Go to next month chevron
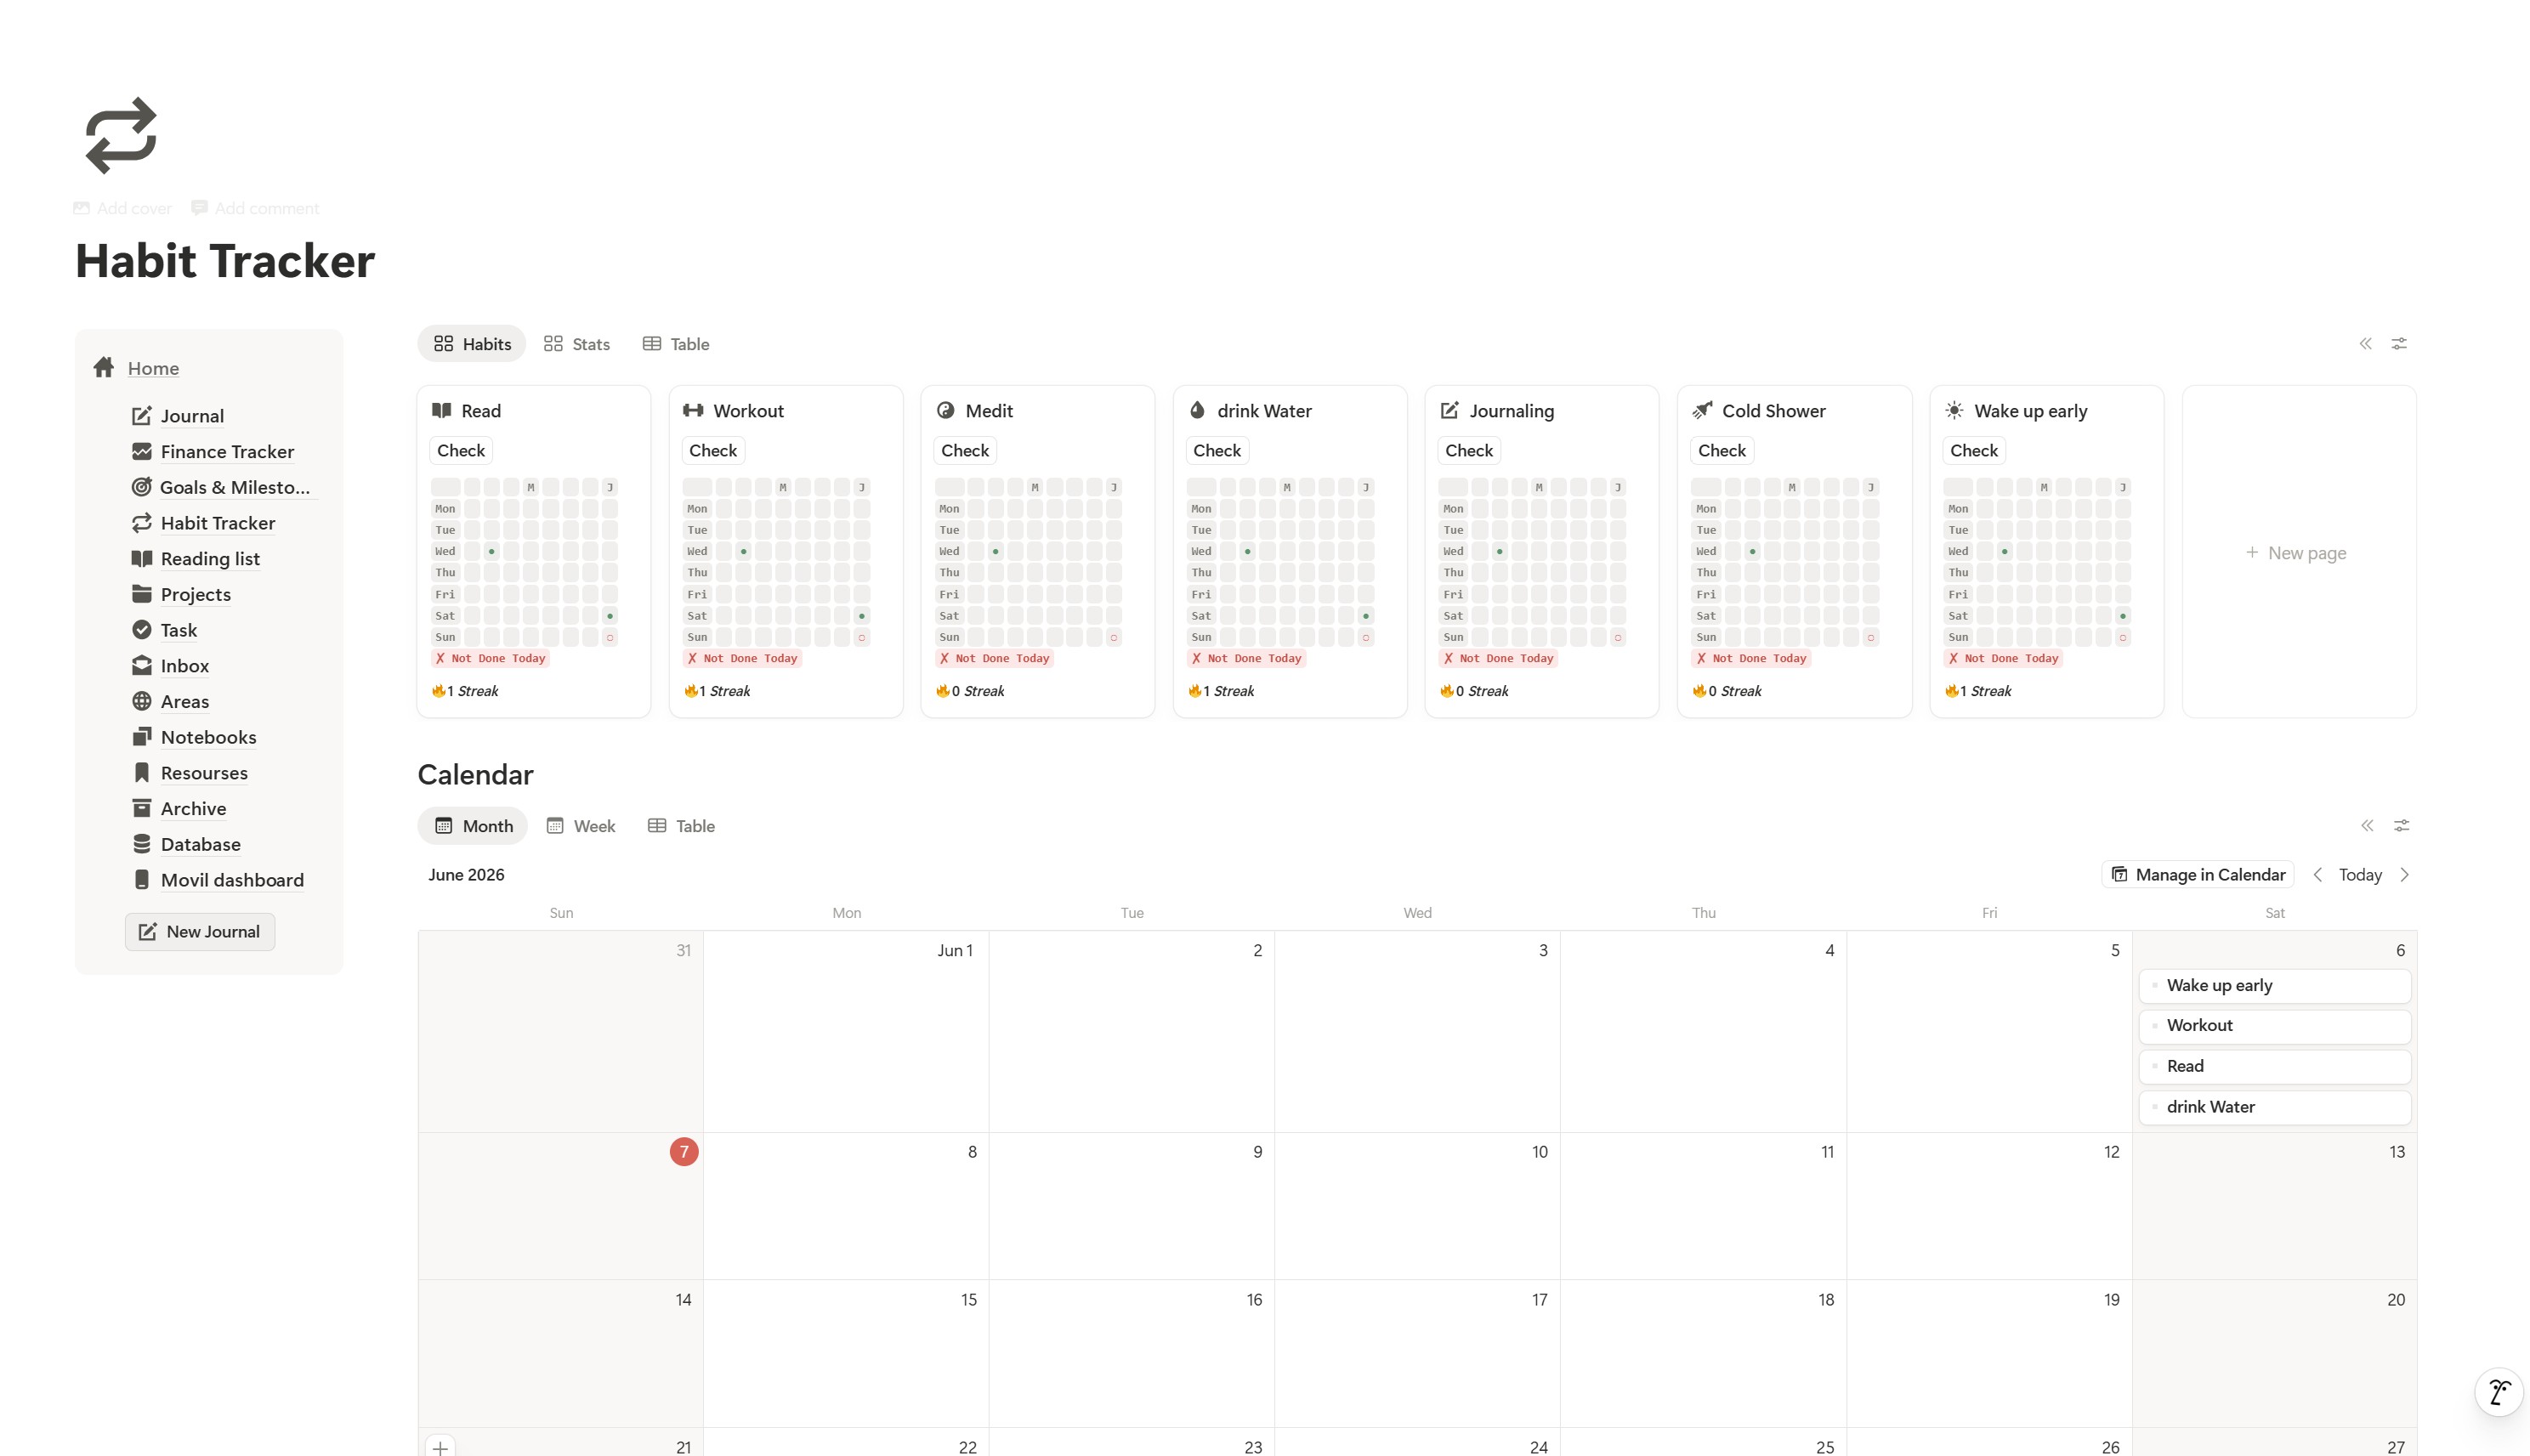 click(2405, 875)
